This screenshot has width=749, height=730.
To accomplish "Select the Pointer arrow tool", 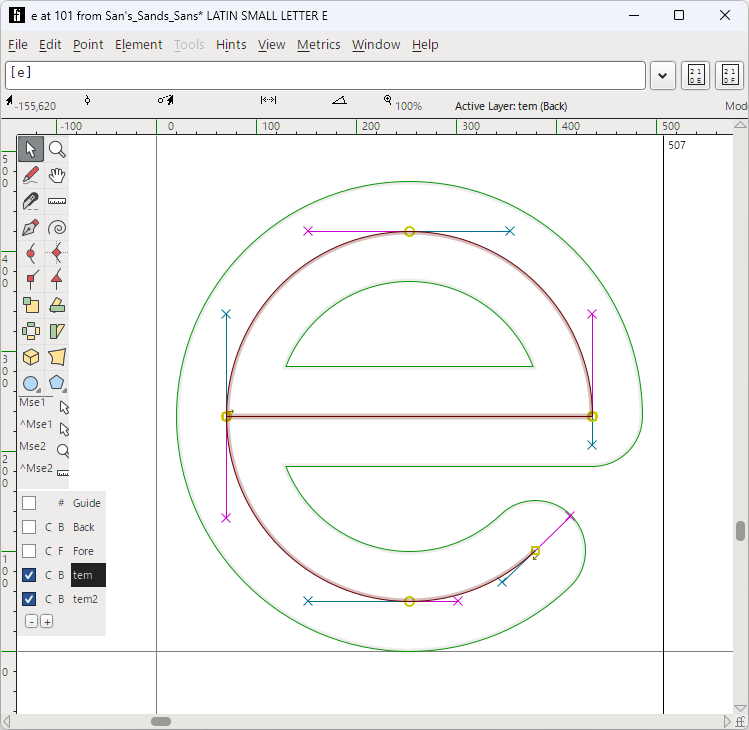I will tap(31, 150).
